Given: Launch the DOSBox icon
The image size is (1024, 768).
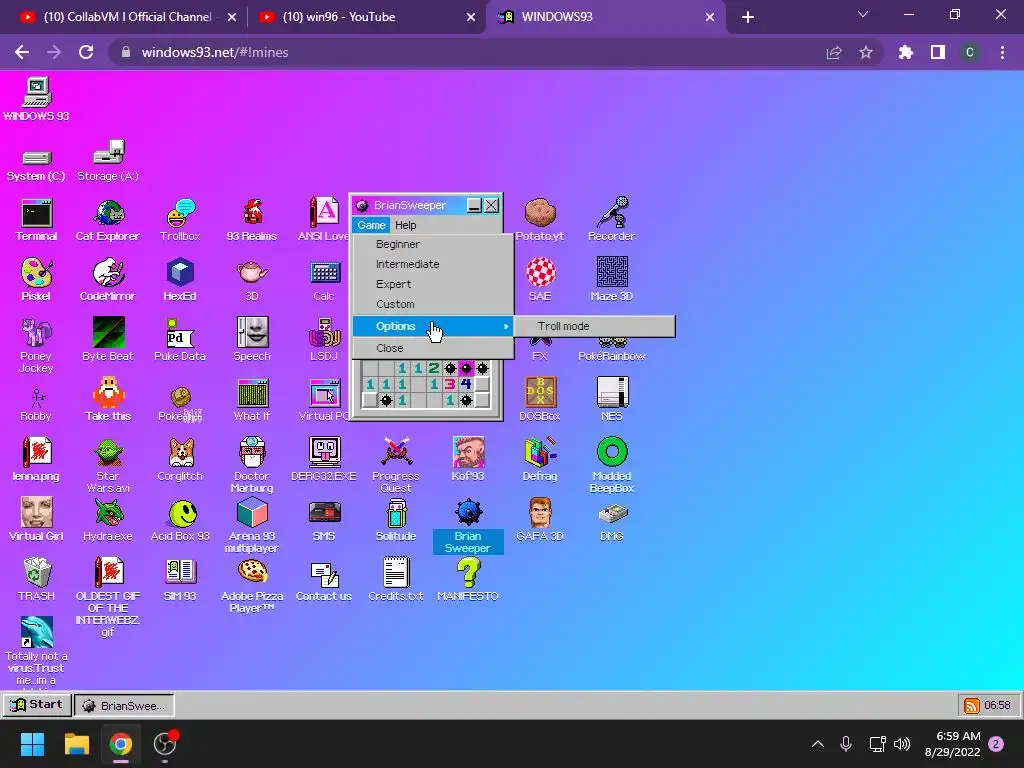Looking at the screenshot, I should pyautogui.click(x=540, y=400).
